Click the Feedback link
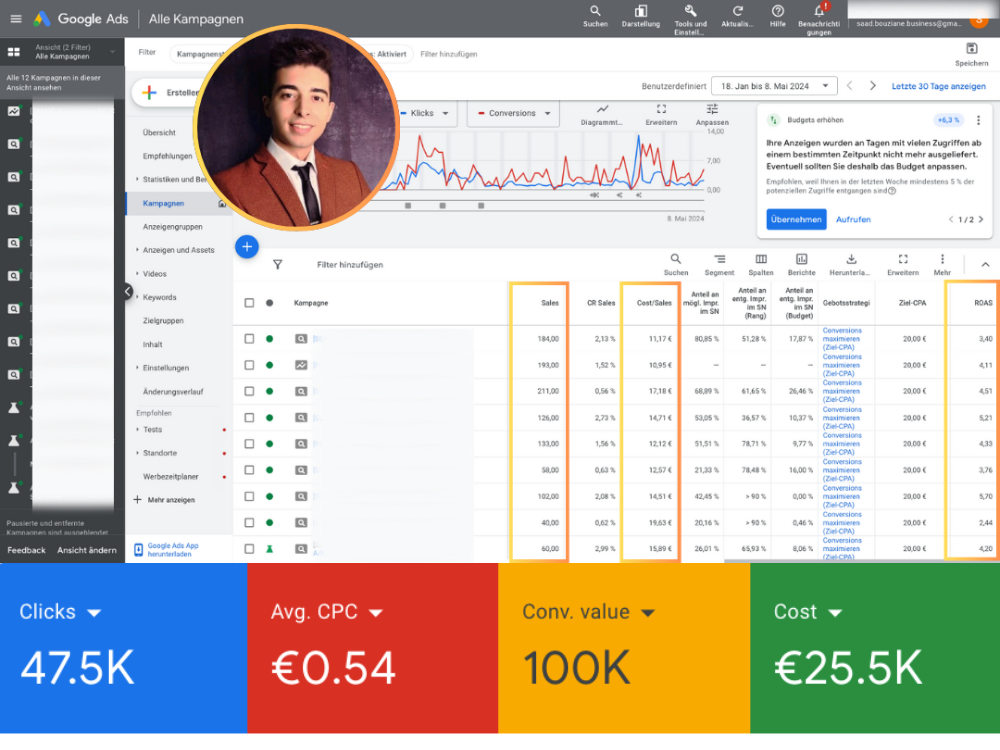This screenshot has height=750, width=1000. 26,550
